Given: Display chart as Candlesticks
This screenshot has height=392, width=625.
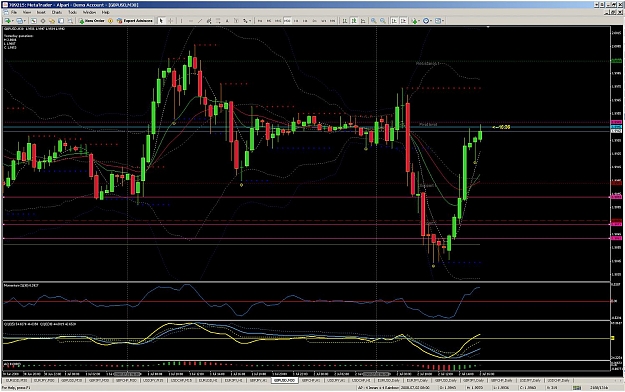Looking at the screenshot, I should [x=354, y=21].
